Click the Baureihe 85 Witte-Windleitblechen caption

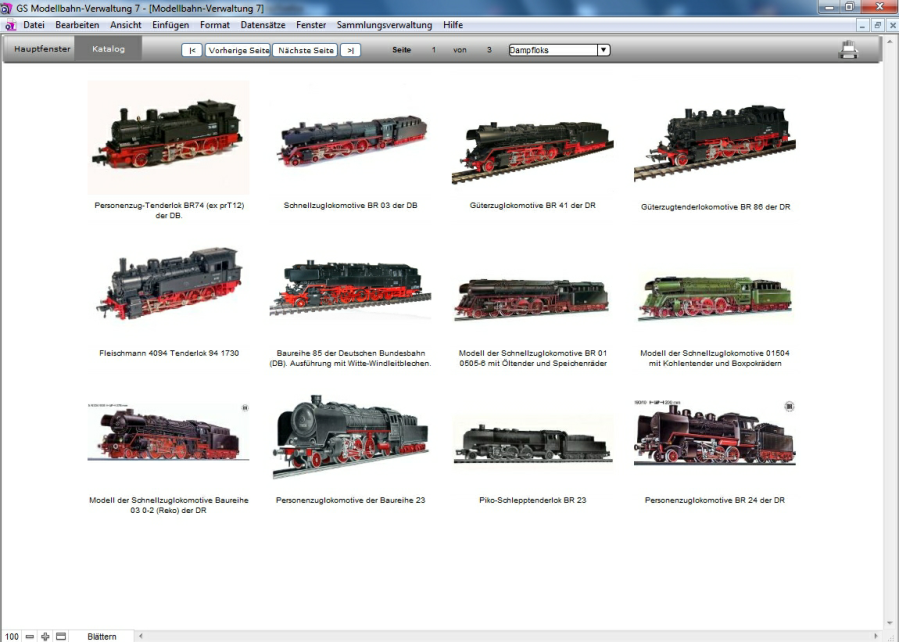[x=350, y=359]
